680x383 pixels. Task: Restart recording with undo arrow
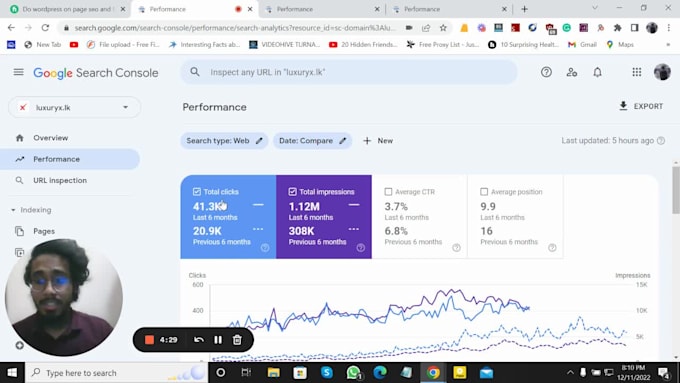[199, 340]
